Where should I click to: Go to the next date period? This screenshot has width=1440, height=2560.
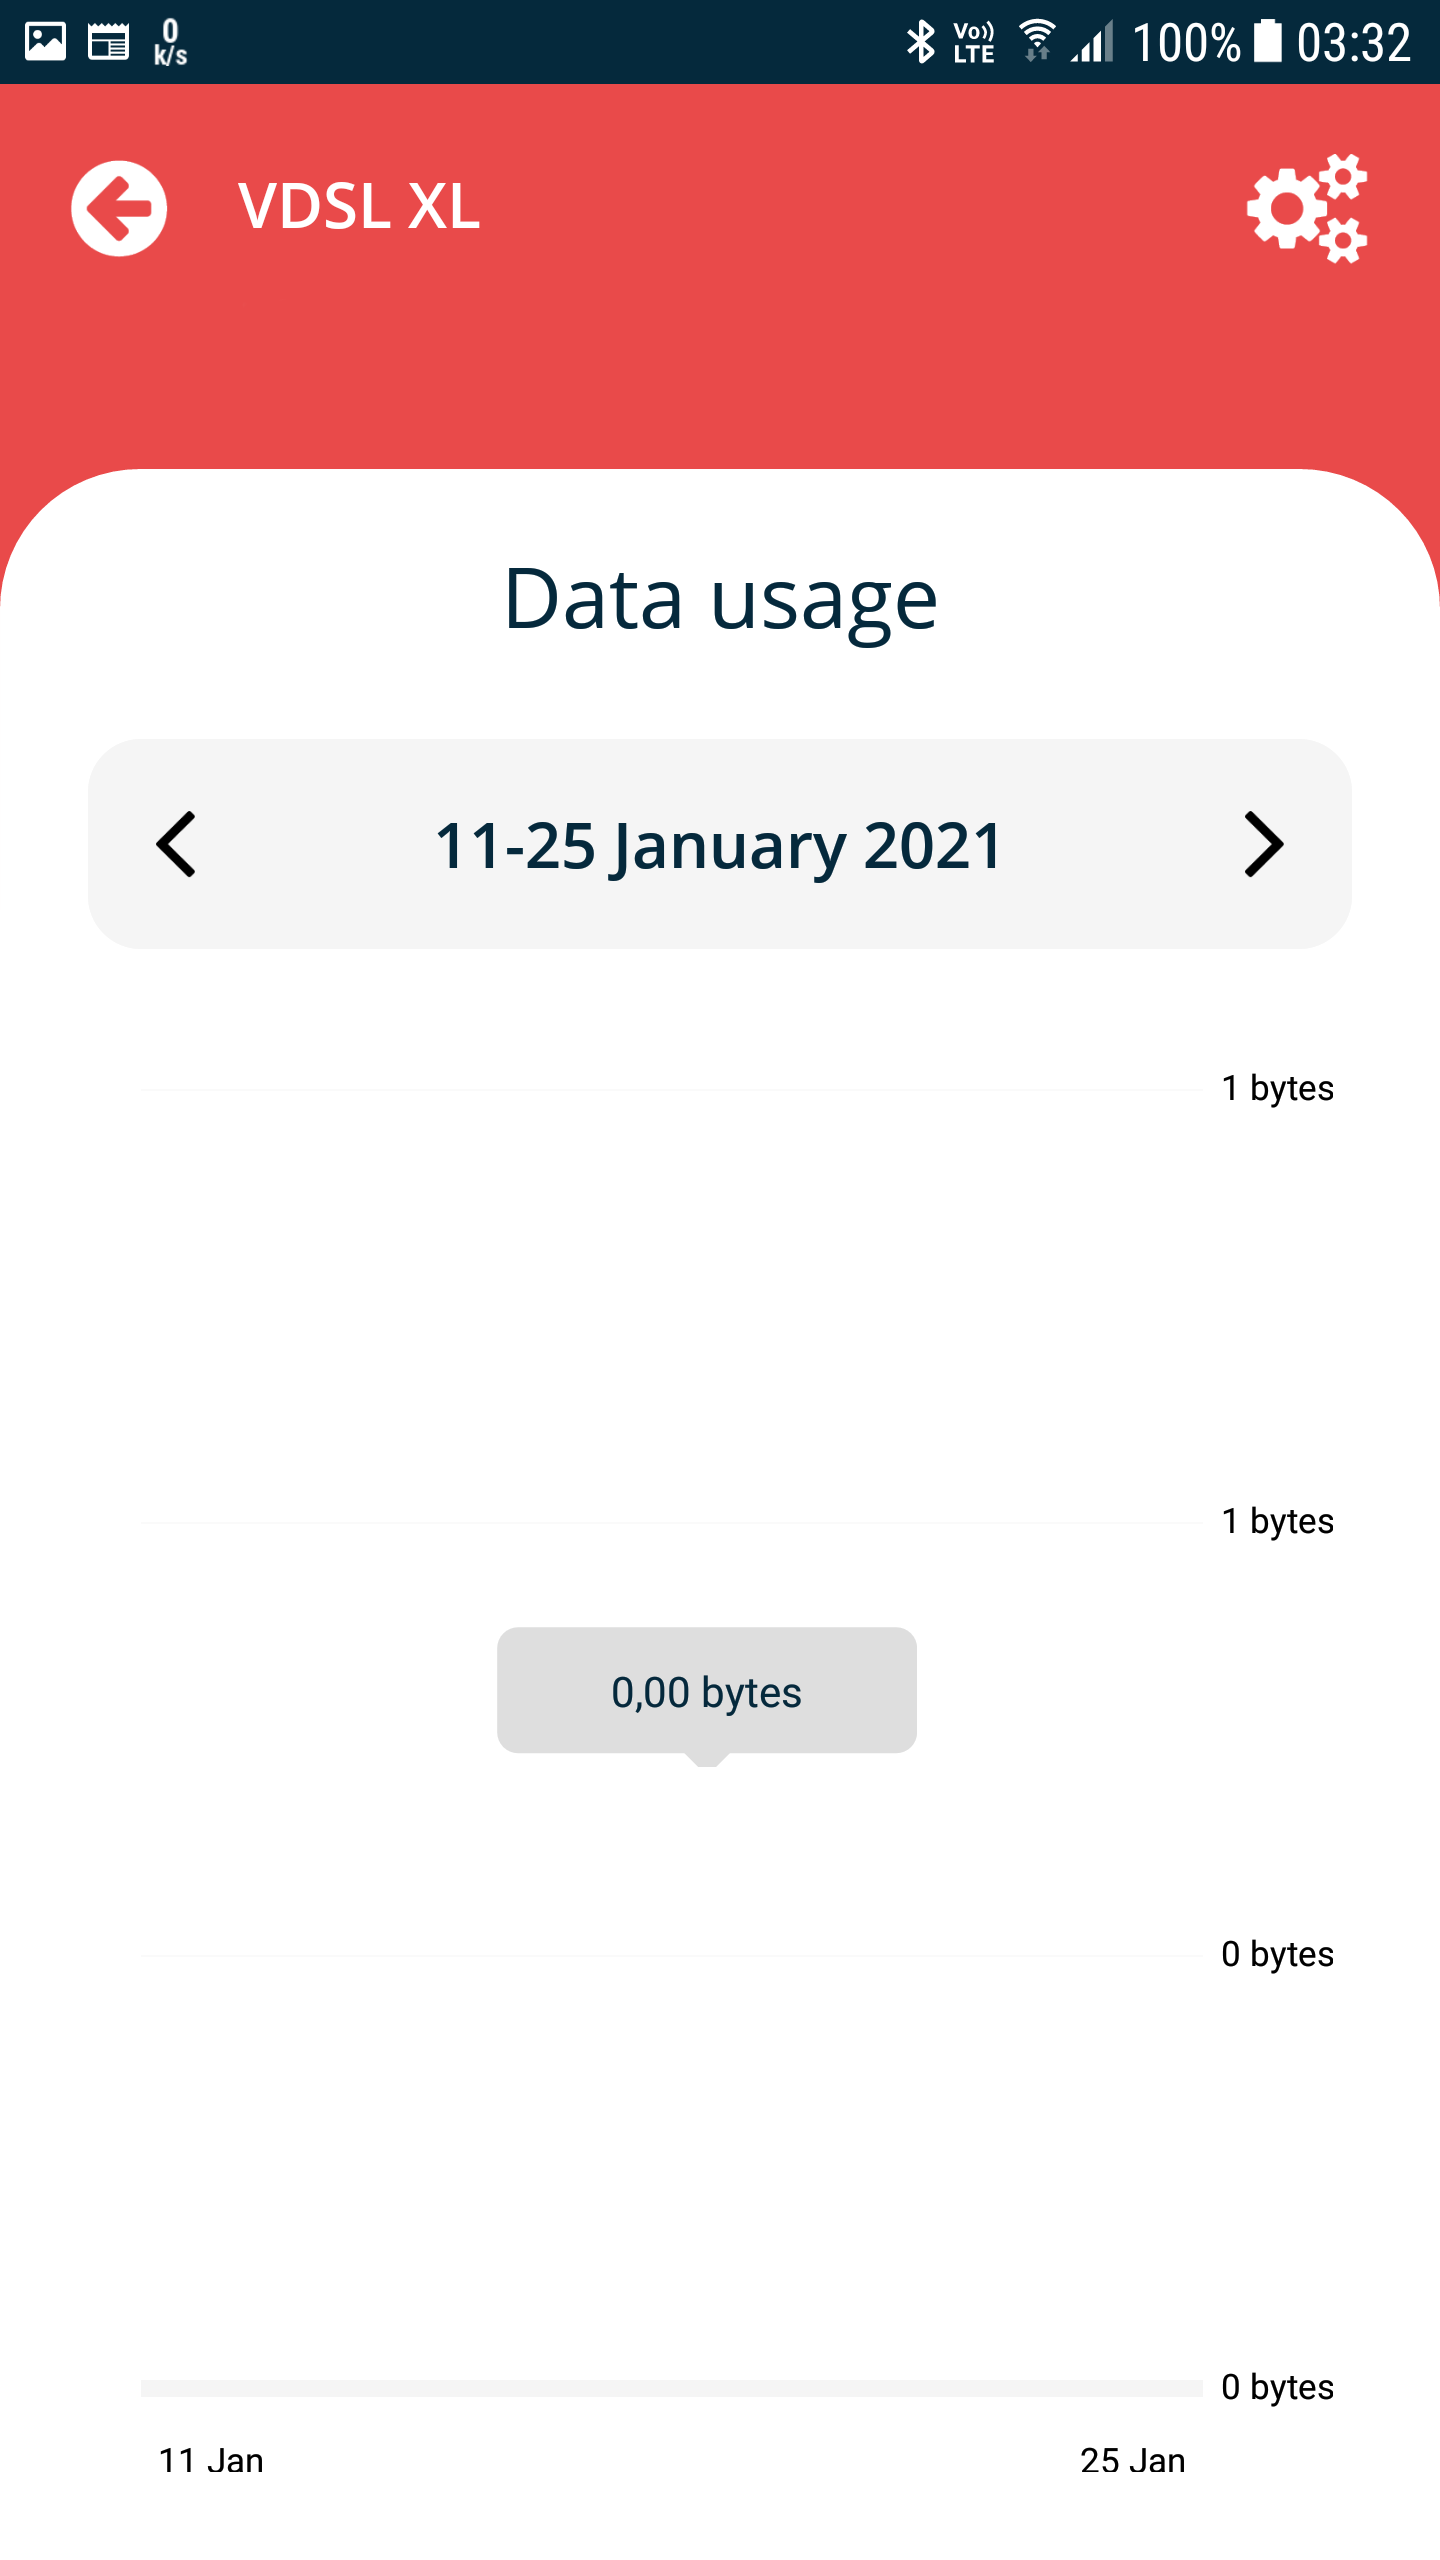point(1263,844)
